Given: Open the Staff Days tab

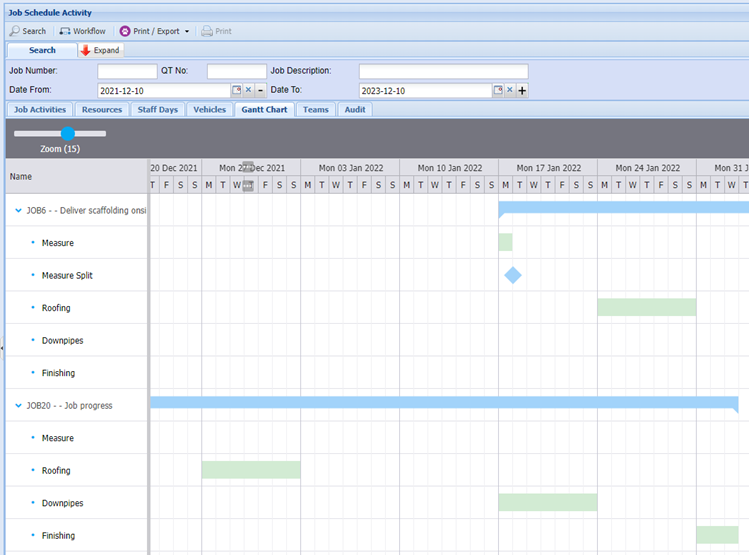Looking at the screenshot, I should (x=158, y=110).
